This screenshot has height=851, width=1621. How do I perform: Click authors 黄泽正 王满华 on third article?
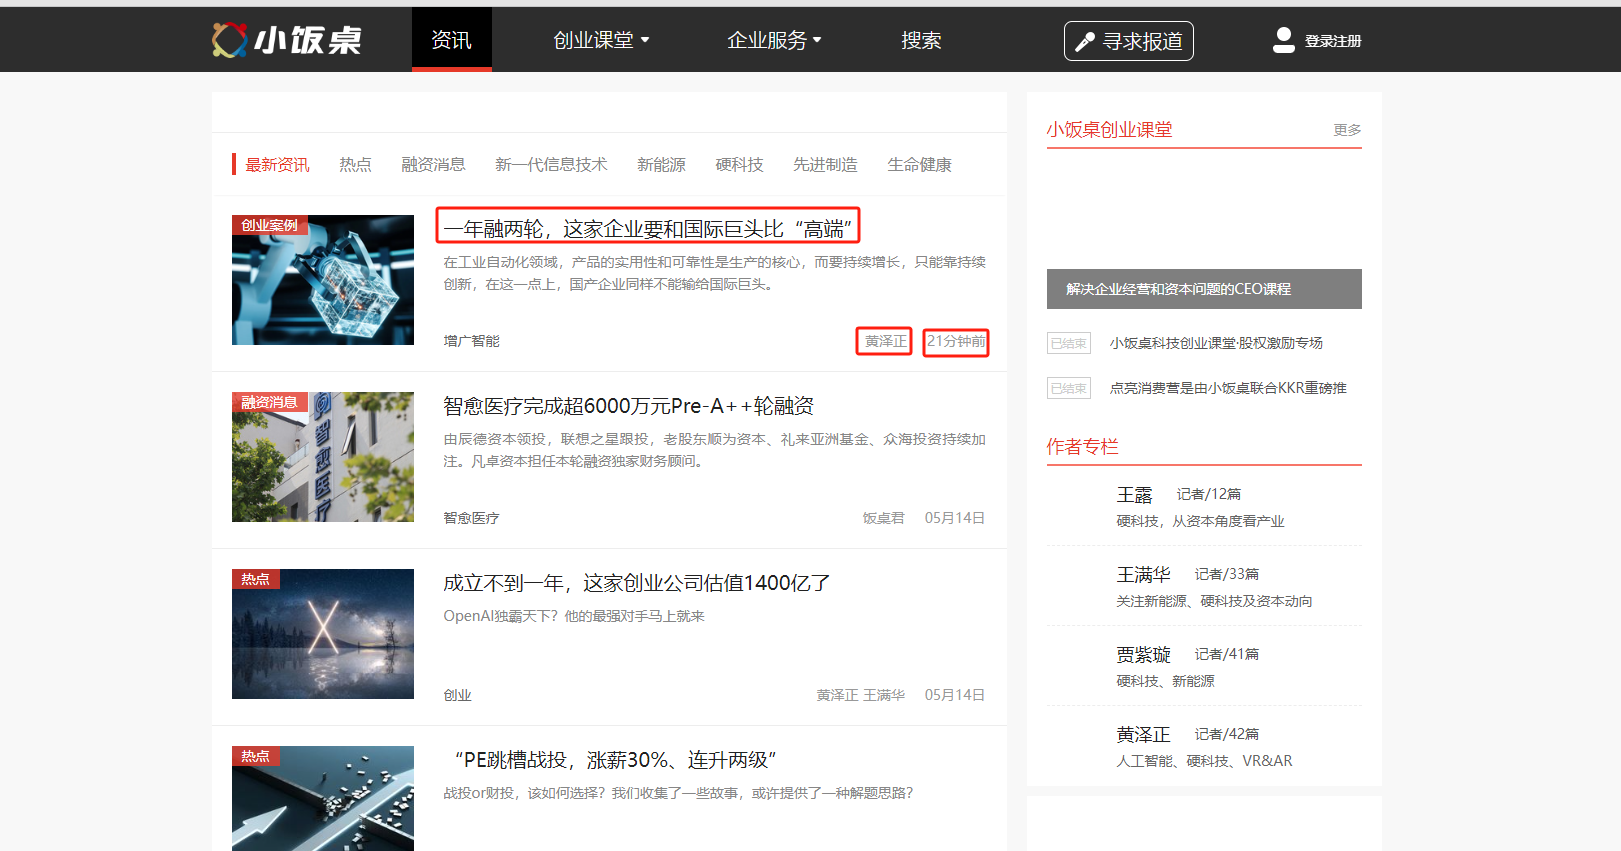(860, 695)
